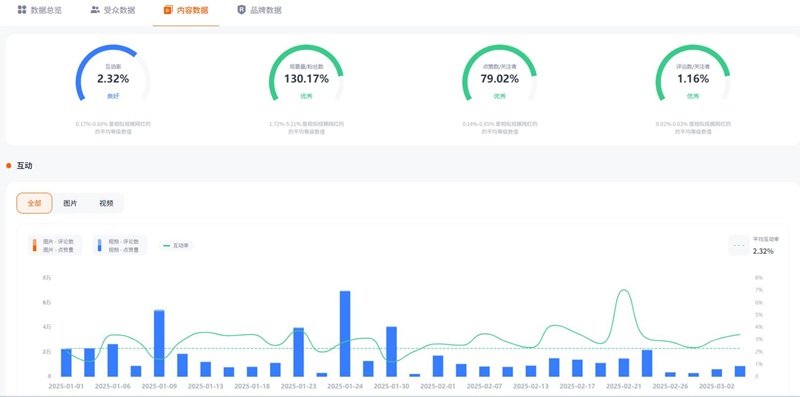Click the 数据总览 grid icon
This screenshot has width=800, height=397.
pos(21,10)
